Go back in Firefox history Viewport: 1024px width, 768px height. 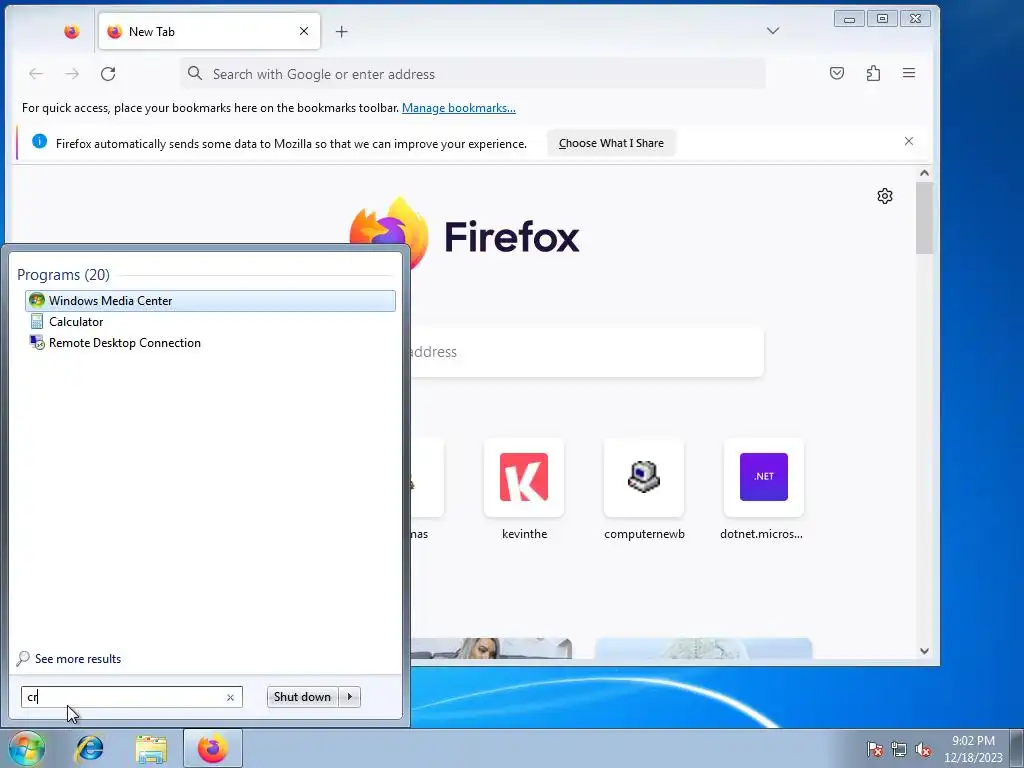point(36,74)
